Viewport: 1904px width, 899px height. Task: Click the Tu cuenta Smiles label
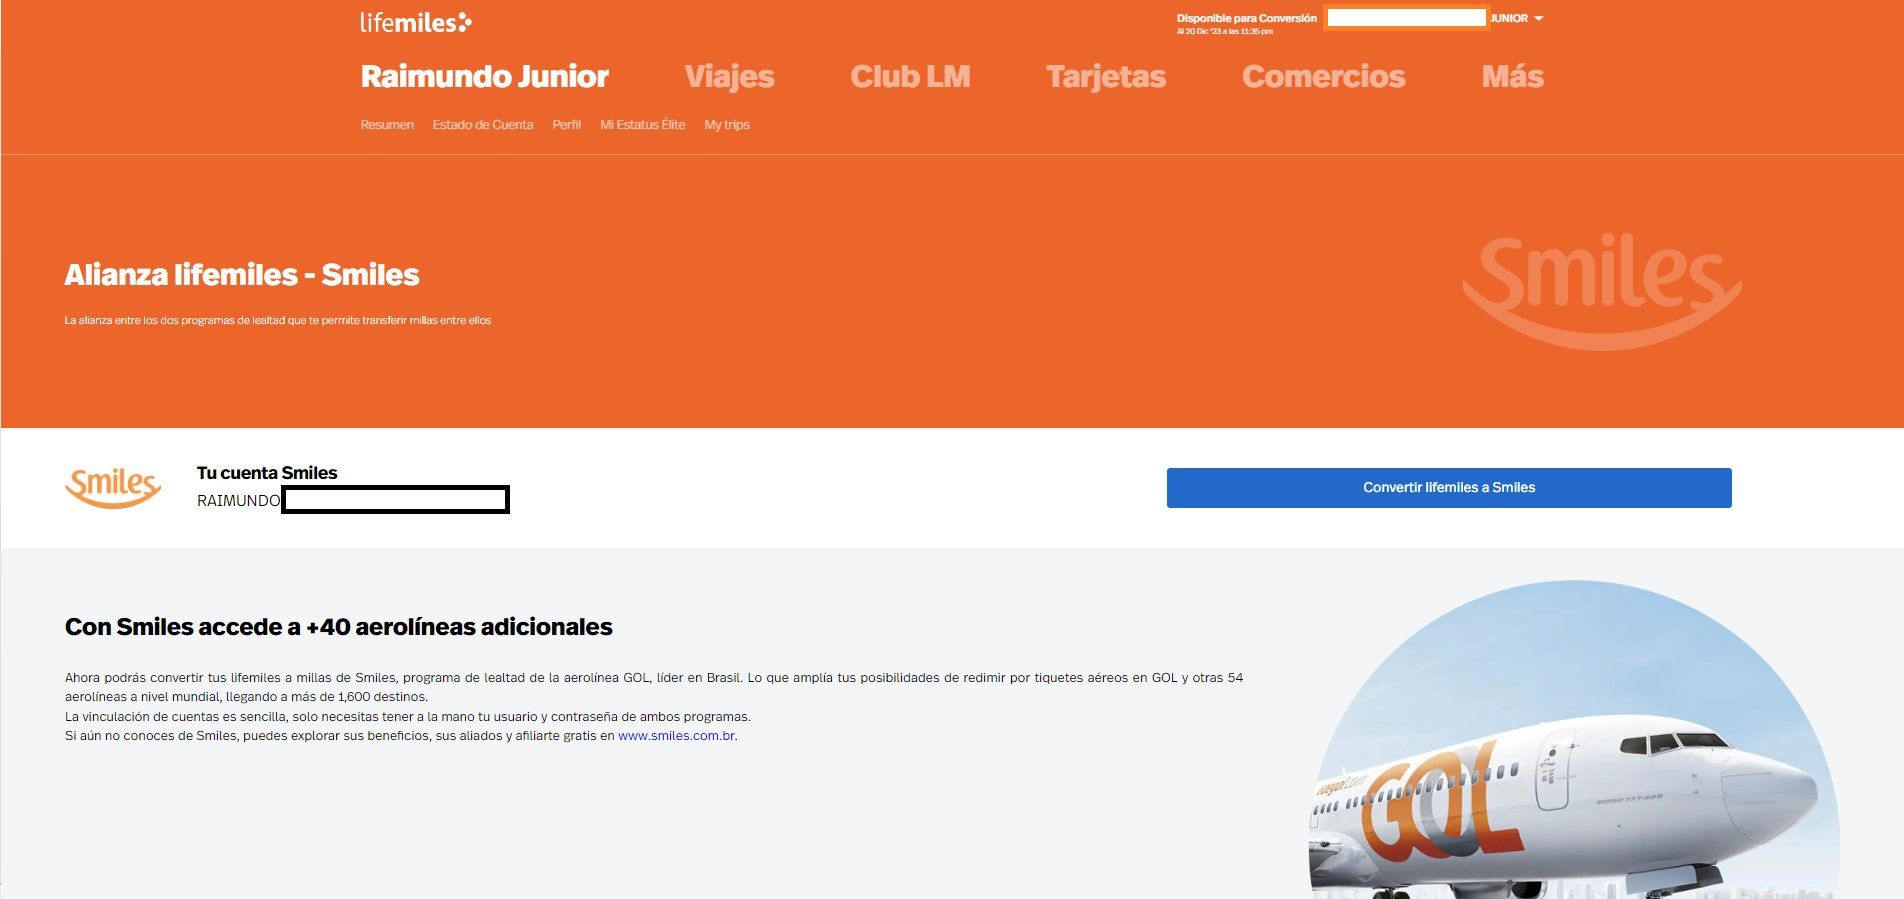tap(267, 473)
